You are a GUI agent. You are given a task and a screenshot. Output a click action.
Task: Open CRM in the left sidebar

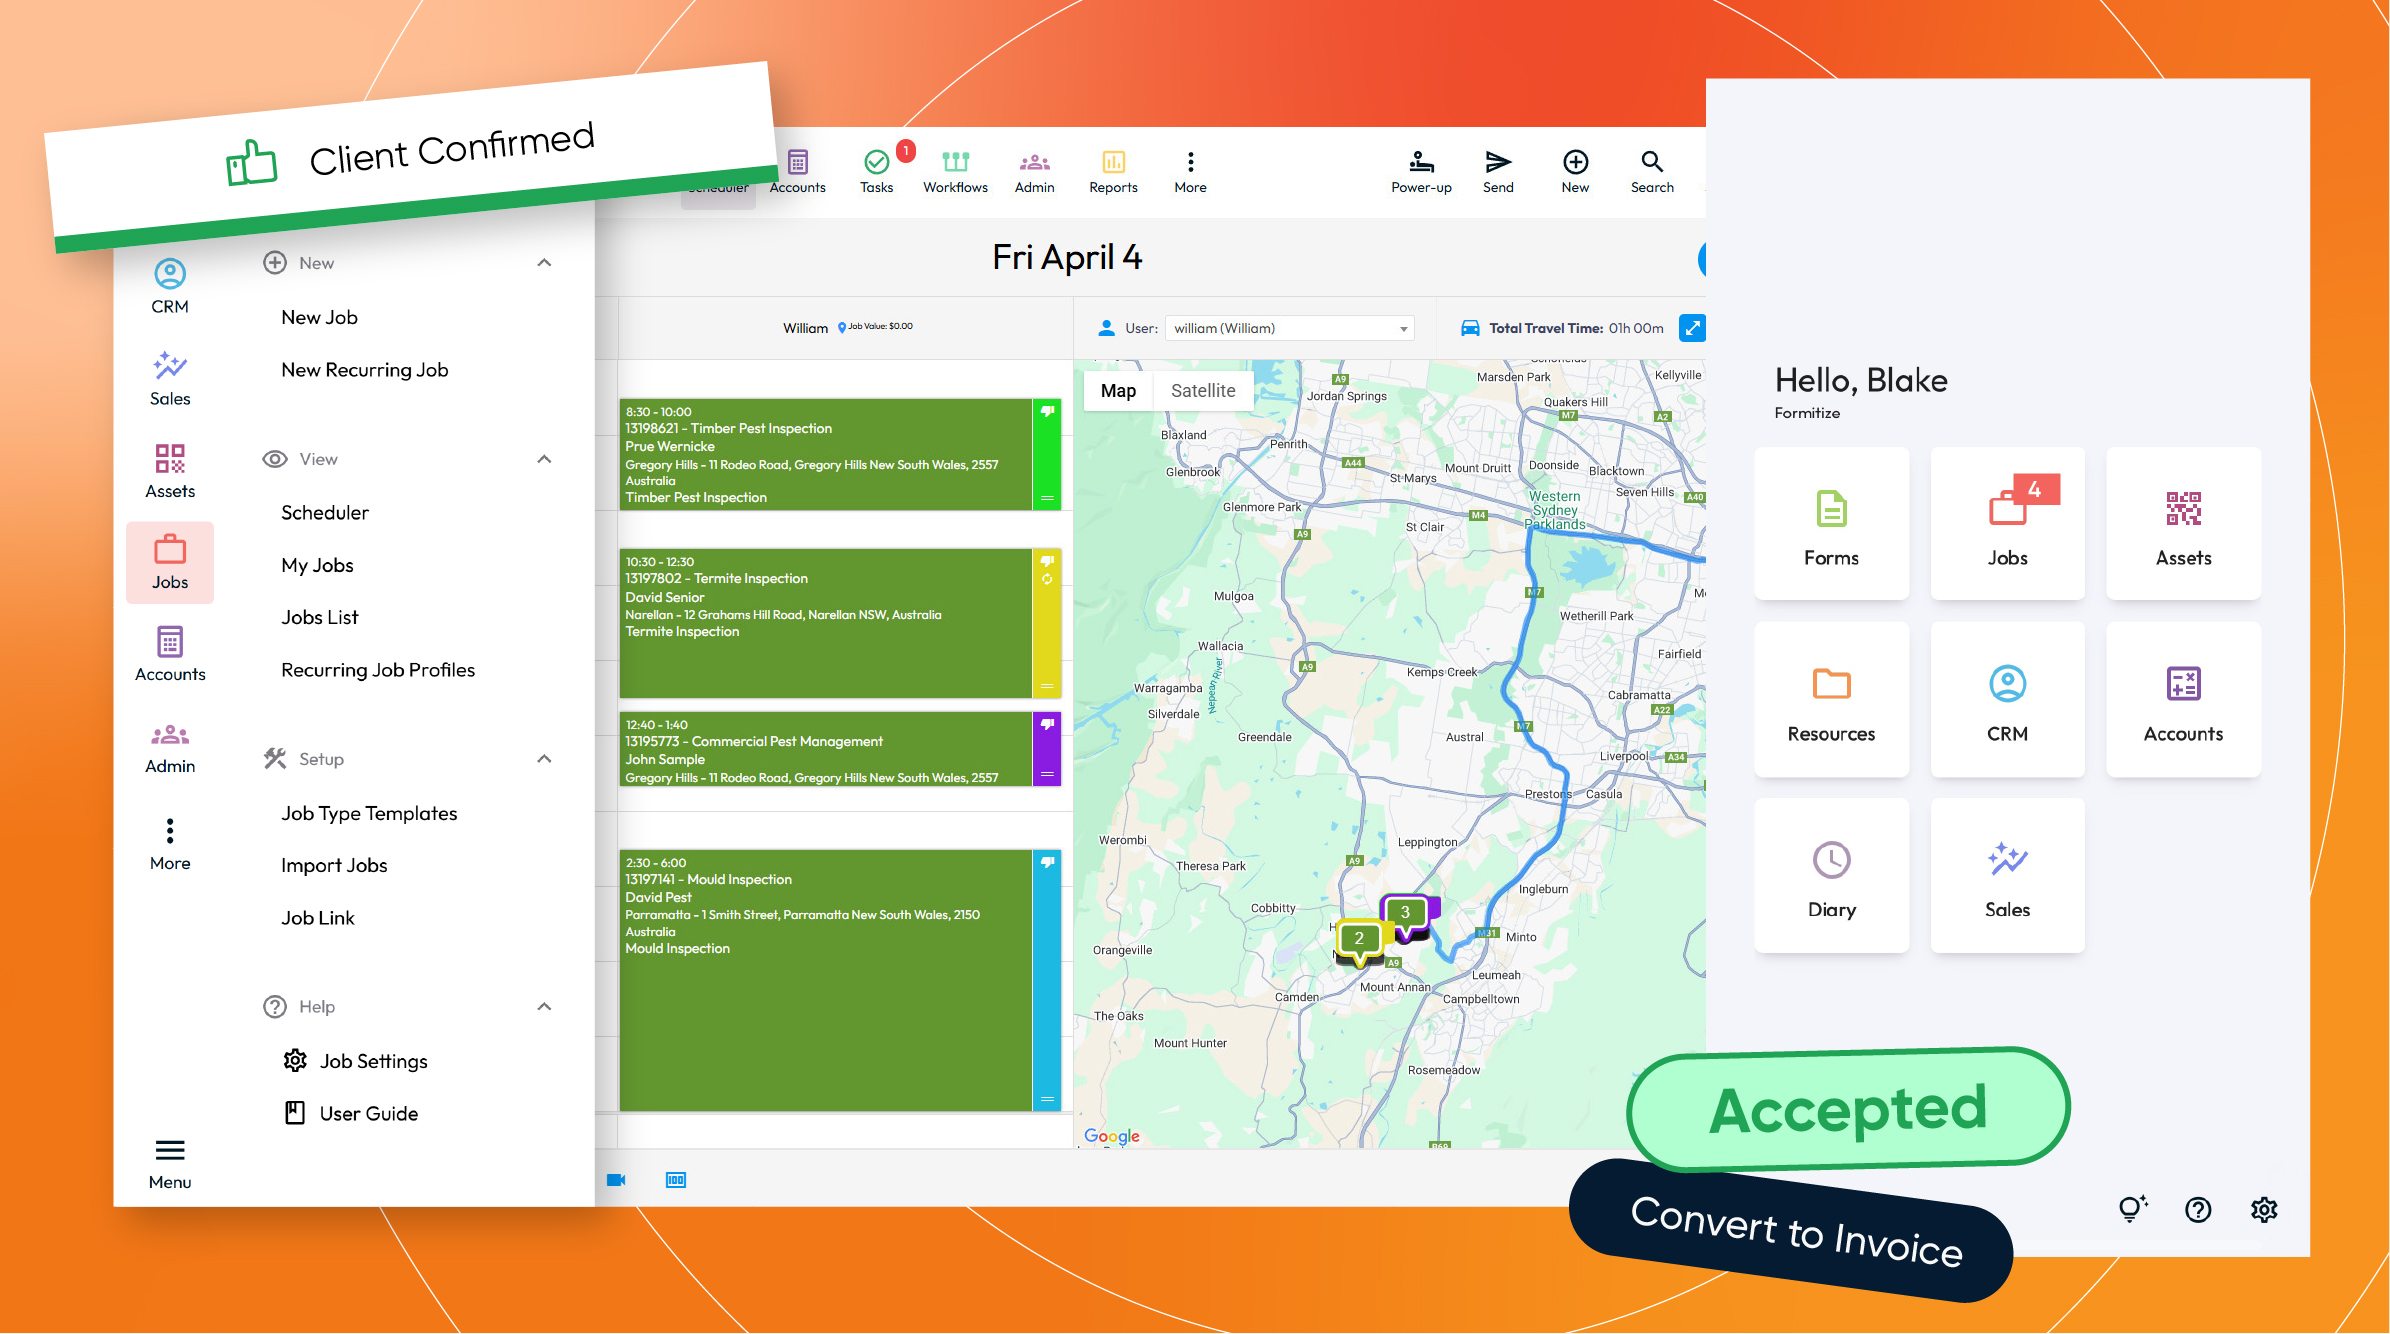(x=170, y=287)
